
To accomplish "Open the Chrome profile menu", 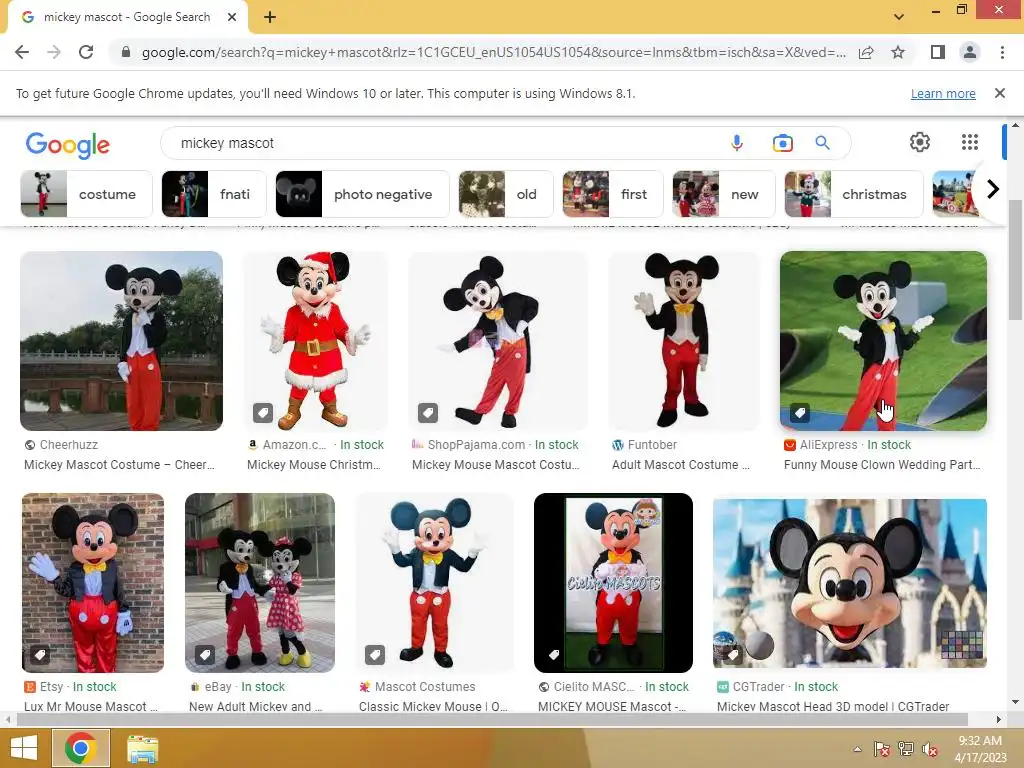I will click(970, 52).
